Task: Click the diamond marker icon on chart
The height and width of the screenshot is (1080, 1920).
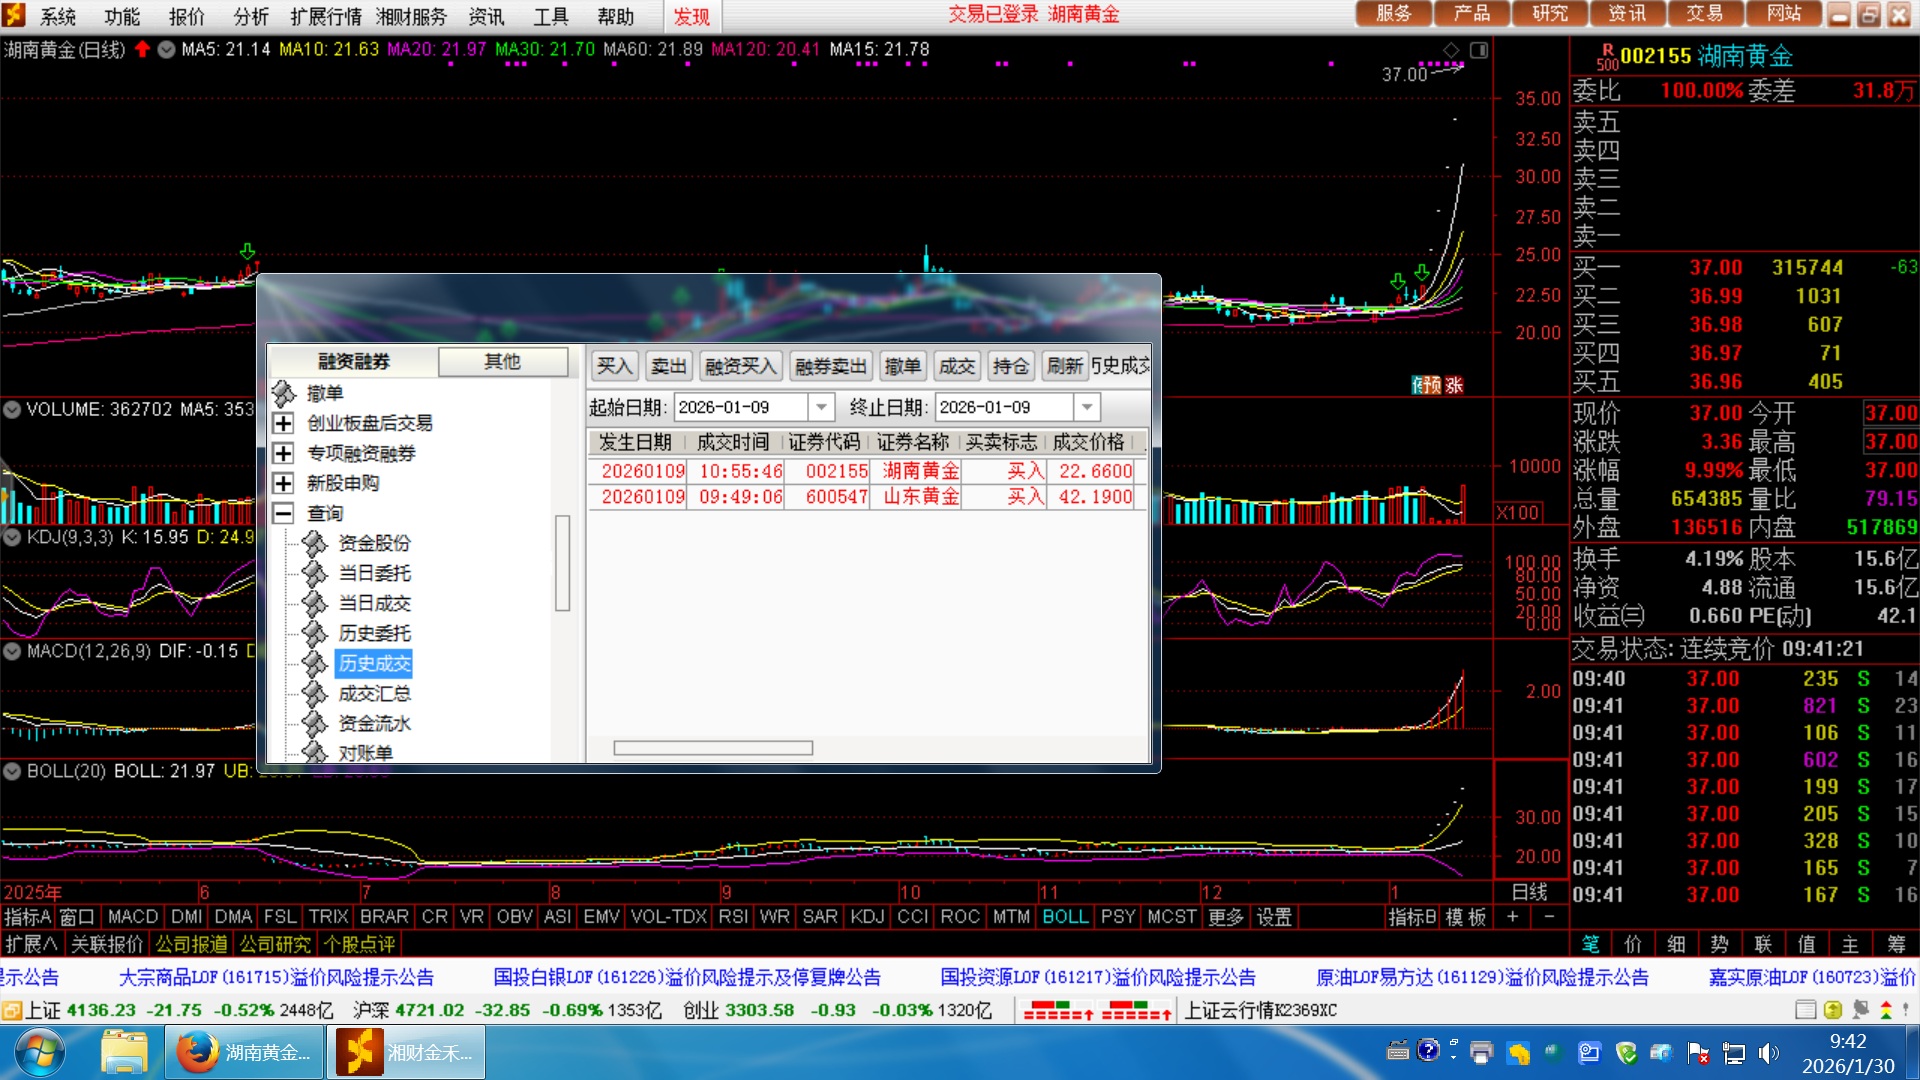Action: click(x=1451, y=50)
